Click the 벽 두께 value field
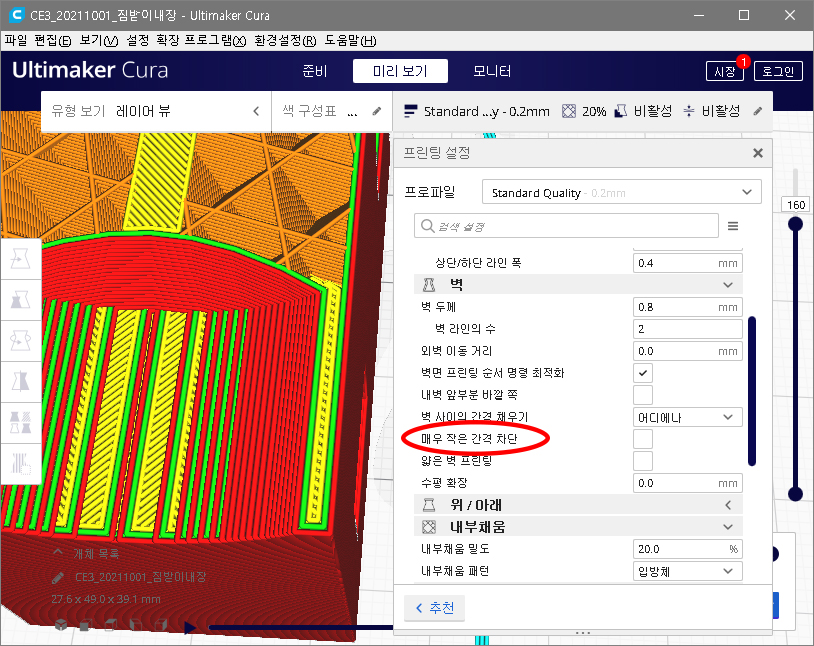814x646 pixels. click(x=687, y=307)
